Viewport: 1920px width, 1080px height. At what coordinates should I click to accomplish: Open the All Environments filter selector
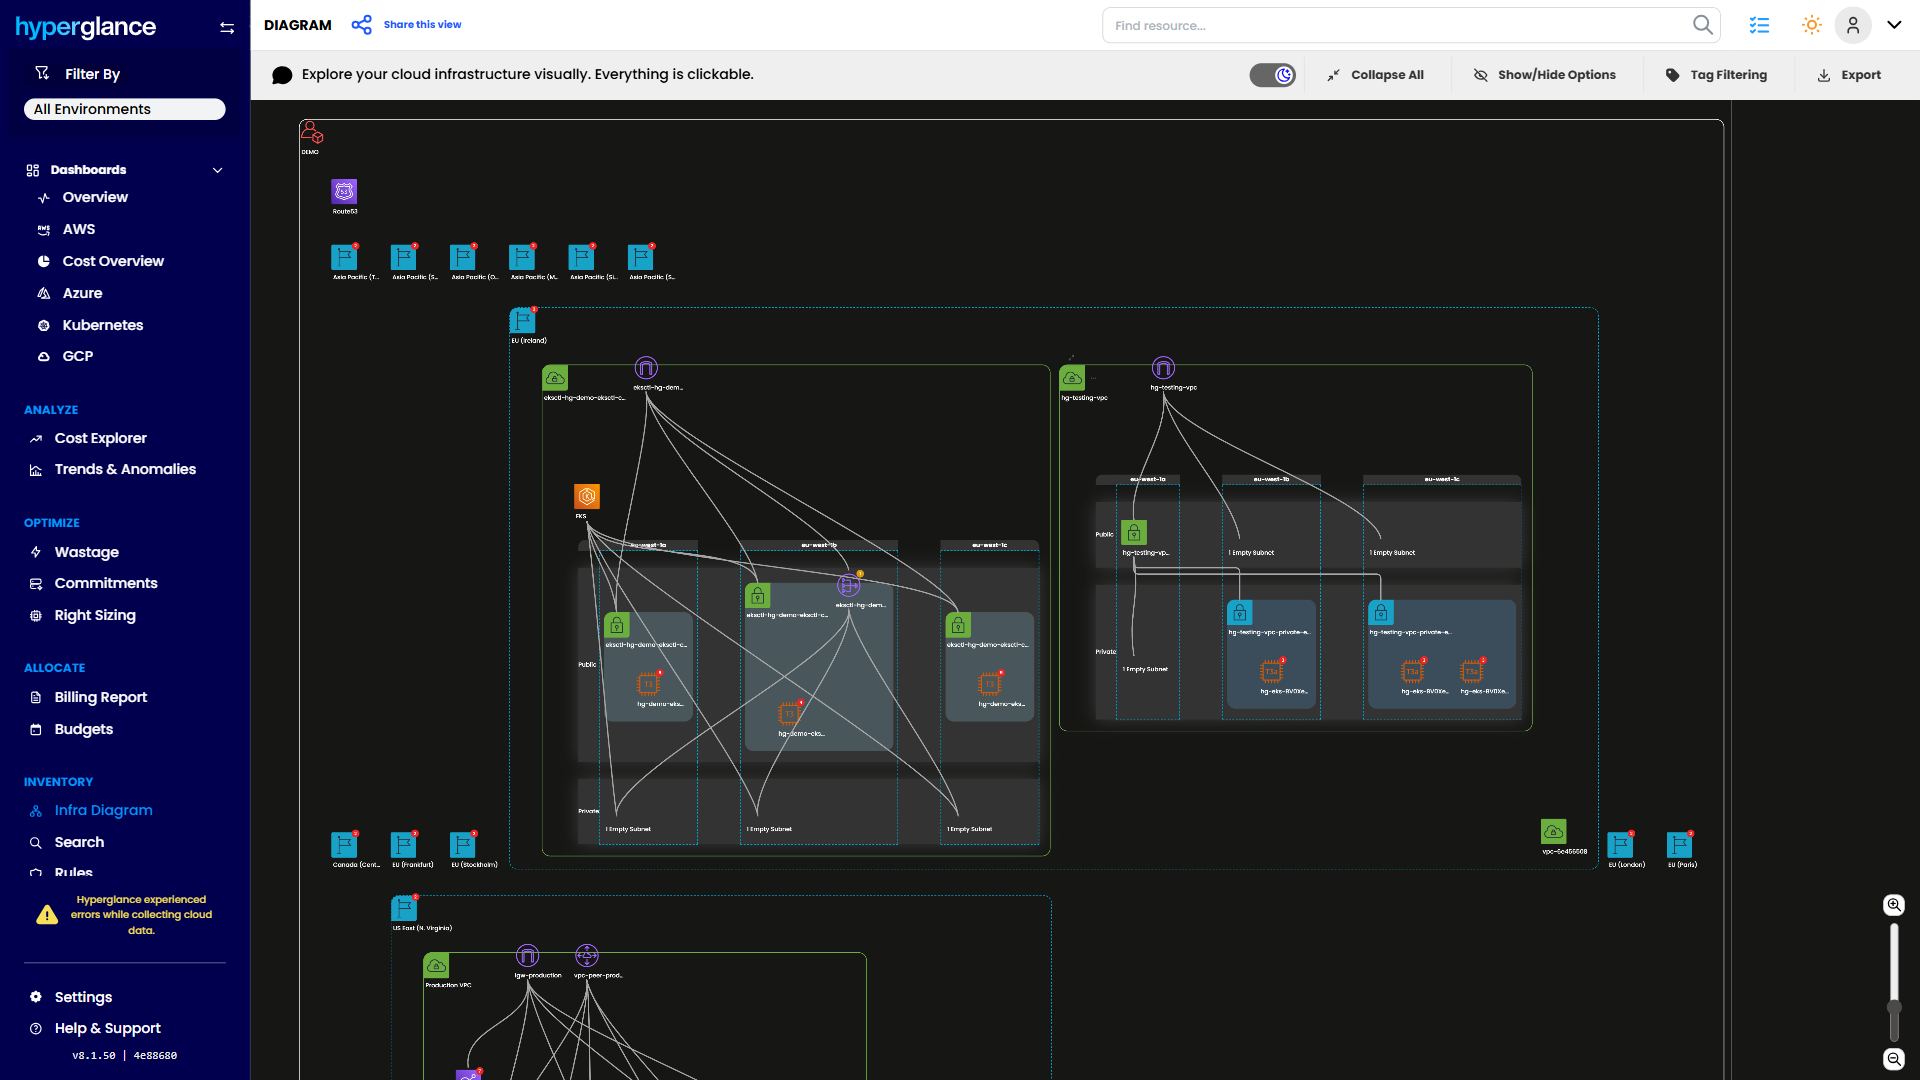click(125, 109)
